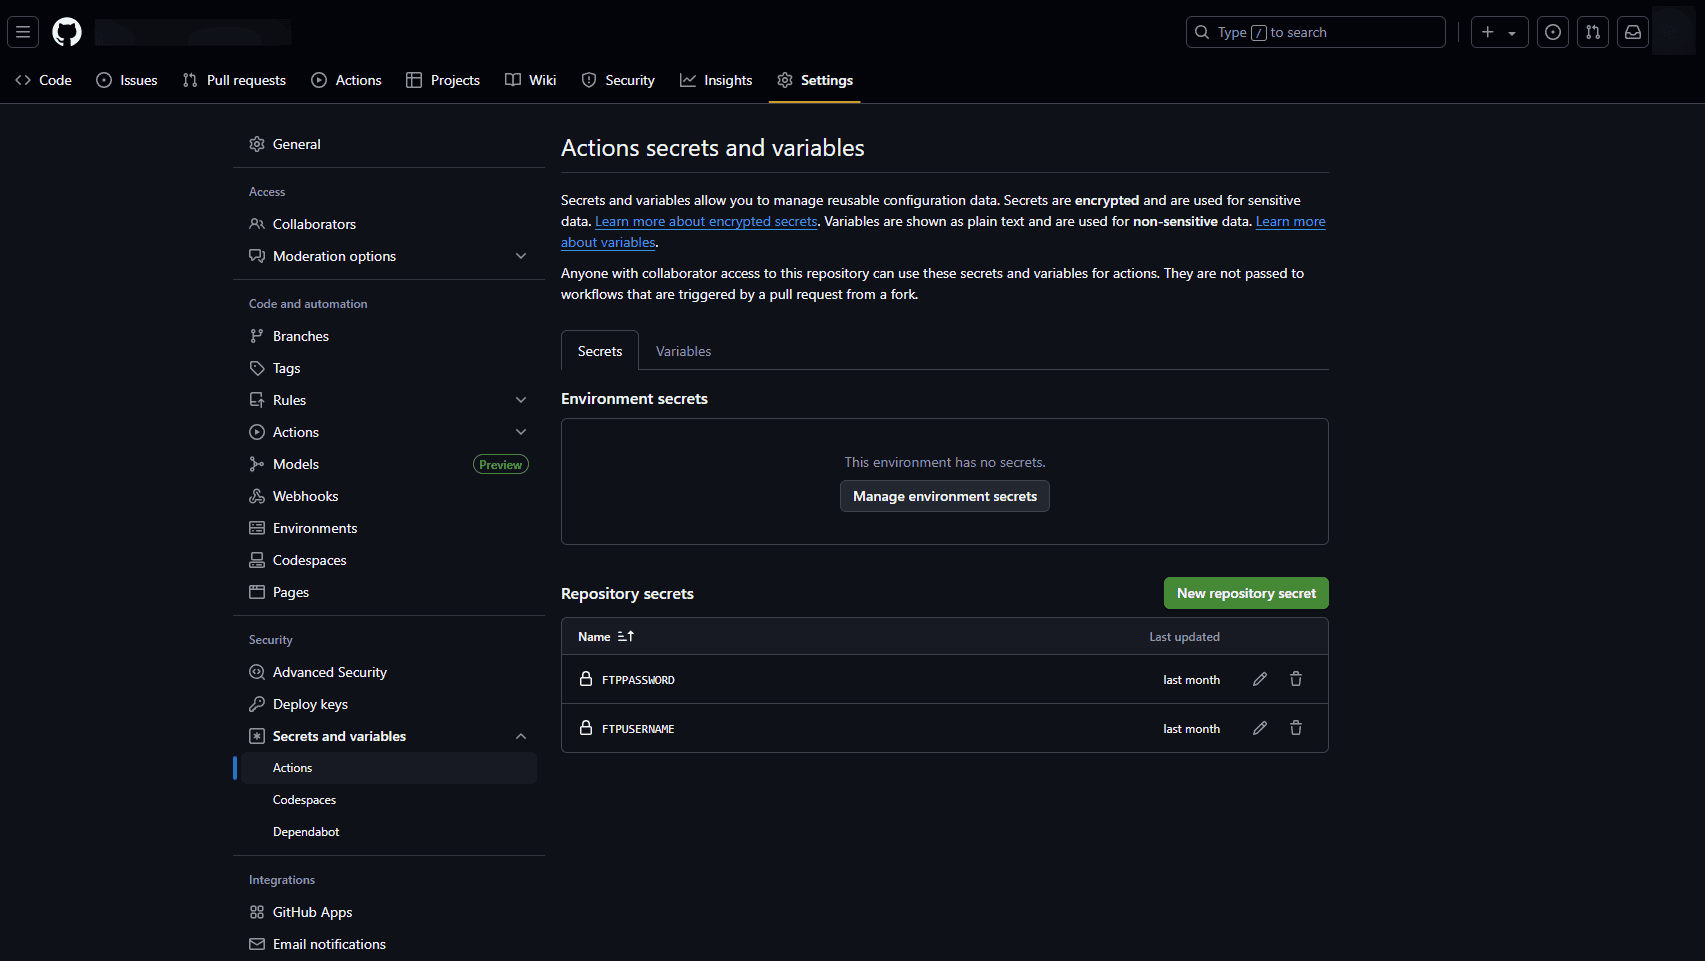
Task: Open Learn more about encrypted secrets link
Action: [x=706, y=222]
